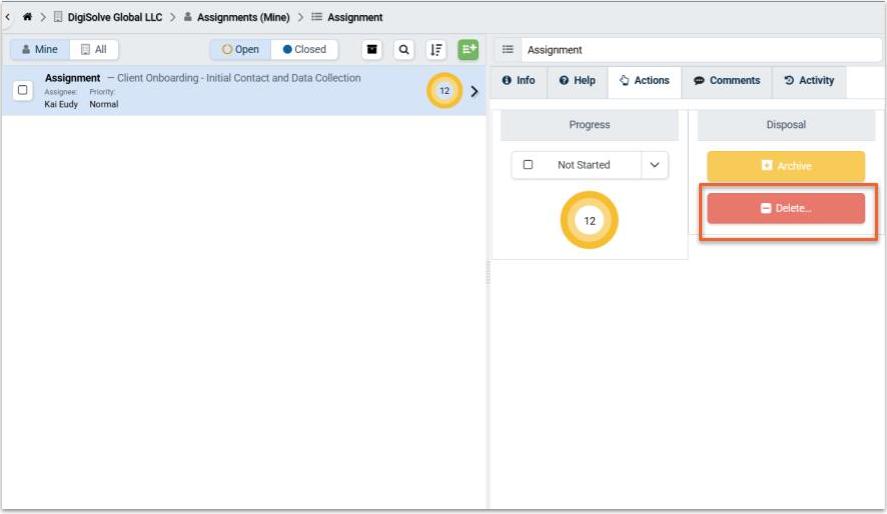This screenshot has height=514, width=887.
Task: Click the progress ring 12 in list row
Action: [x=444, y=91]
